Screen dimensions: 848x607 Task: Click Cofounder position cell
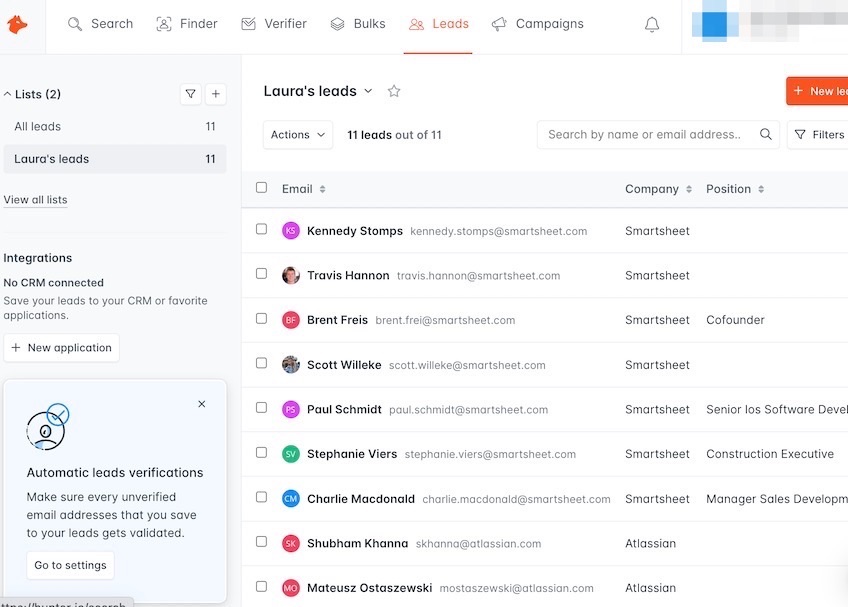[735, 320]
